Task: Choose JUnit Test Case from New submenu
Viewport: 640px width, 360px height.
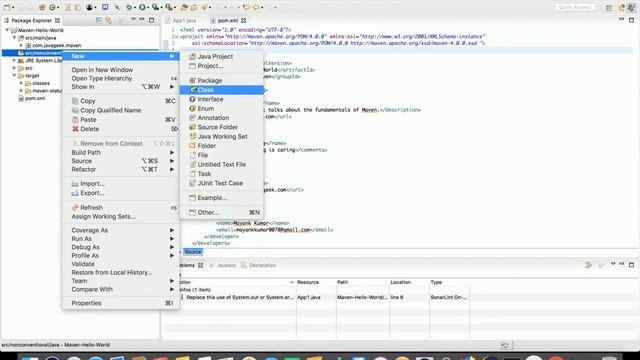Action: pyautogui.click(x=222, y=183)
